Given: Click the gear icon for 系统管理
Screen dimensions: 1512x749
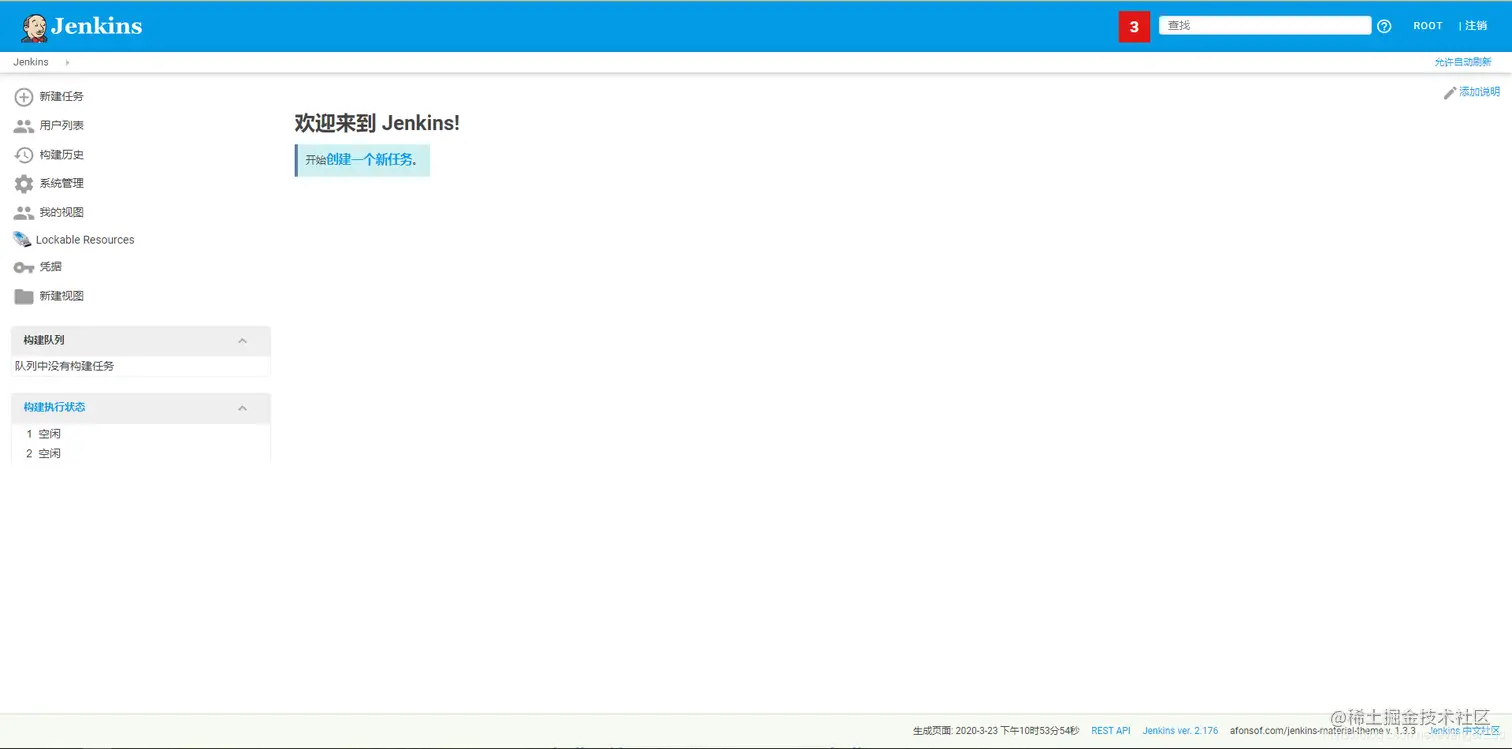Looking at the screenshot, I should (24, 184).
